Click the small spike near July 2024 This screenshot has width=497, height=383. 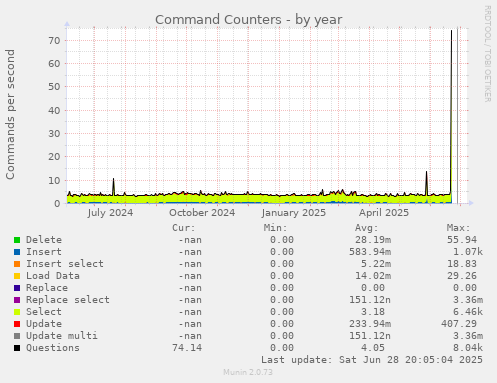(x=113, y=187)
